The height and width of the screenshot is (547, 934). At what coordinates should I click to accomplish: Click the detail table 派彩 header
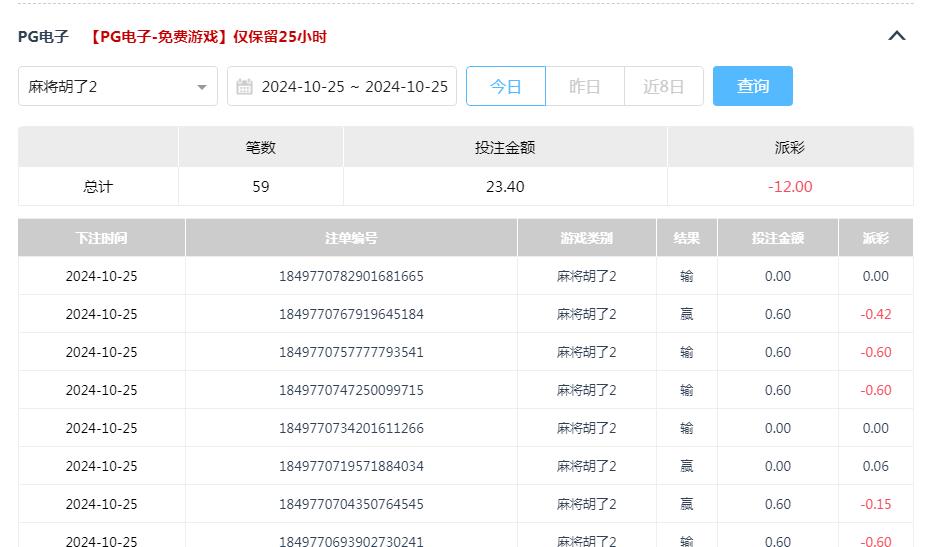tap(876, 238)
